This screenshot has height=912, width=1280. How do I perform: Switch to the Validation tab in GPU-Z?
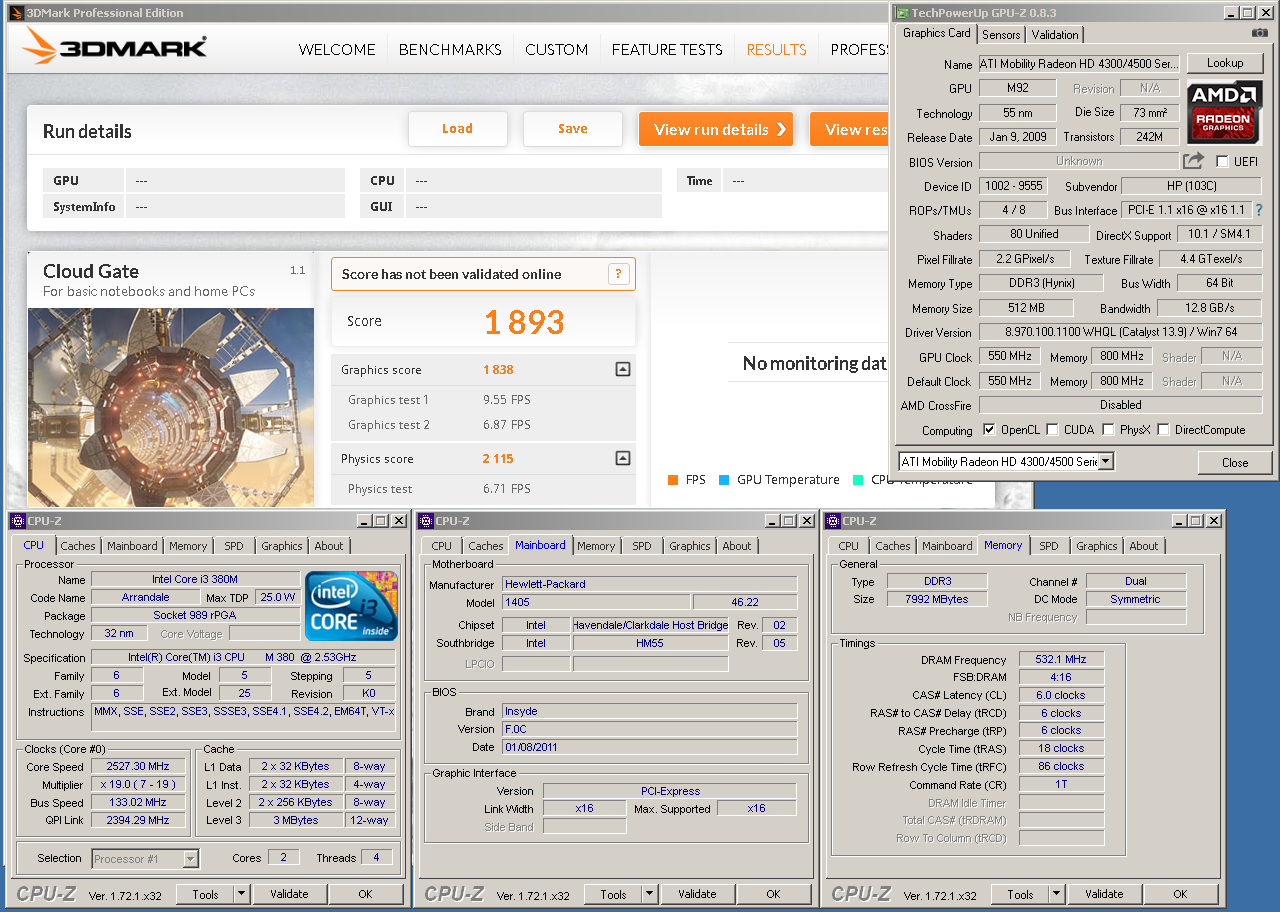click(x=1055, y=35)
